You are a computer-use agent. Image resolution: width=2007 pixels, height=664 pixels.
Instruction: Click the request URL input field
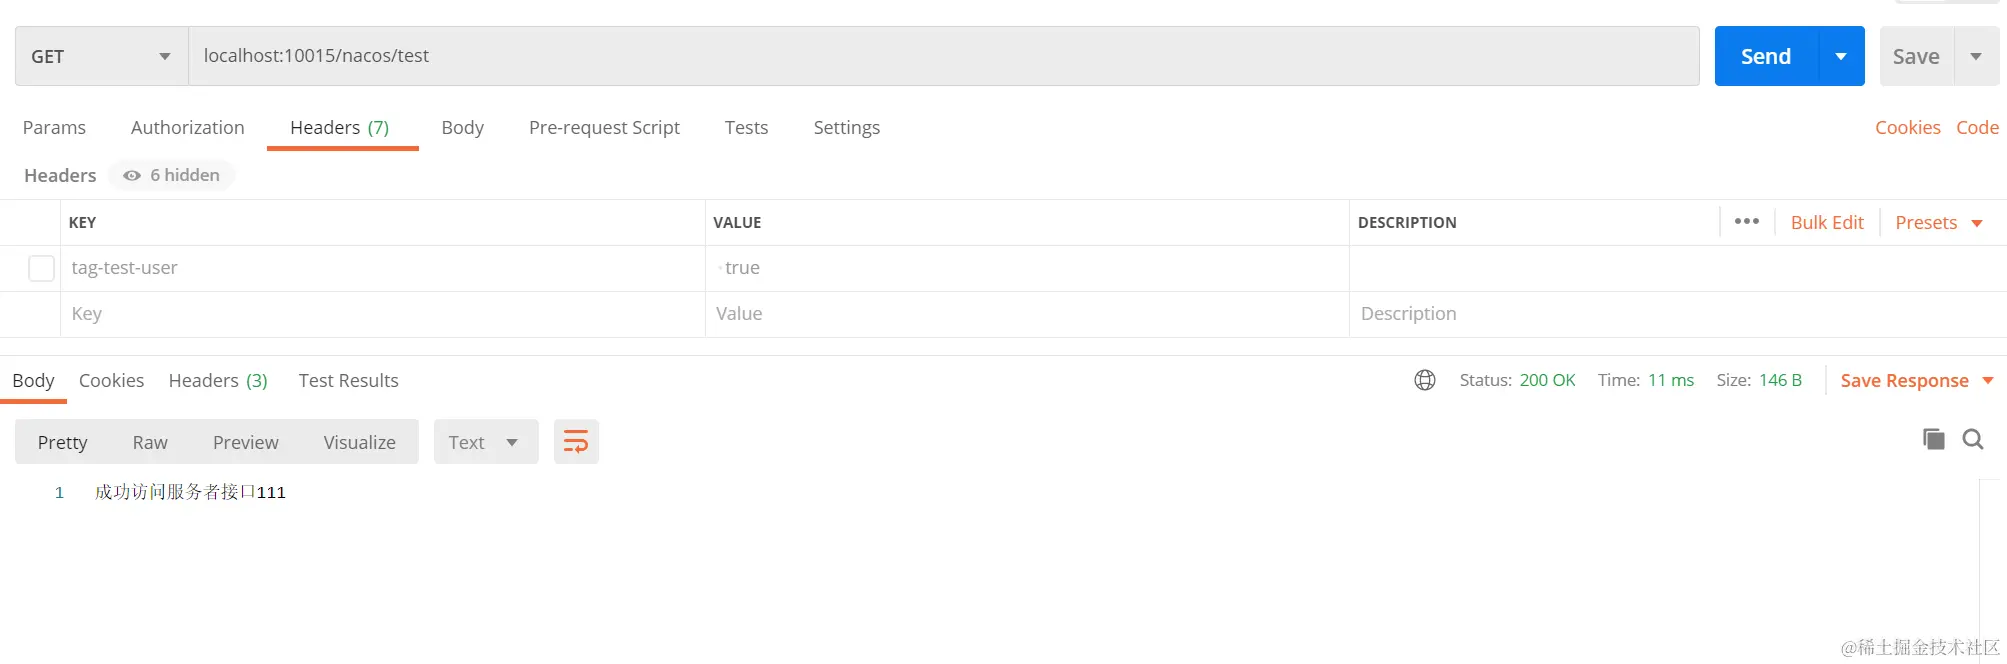coord(944,56)
